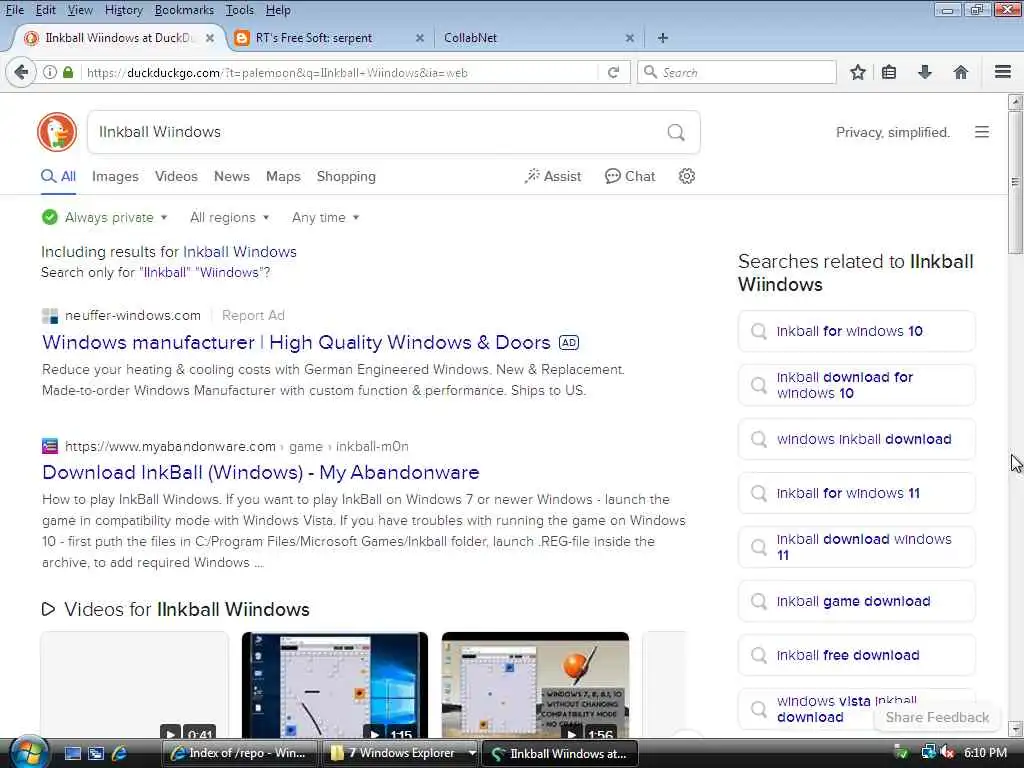Click the Assist button
The height and width of the screenshot is (768, 1024).
click(x=552, y=176)
